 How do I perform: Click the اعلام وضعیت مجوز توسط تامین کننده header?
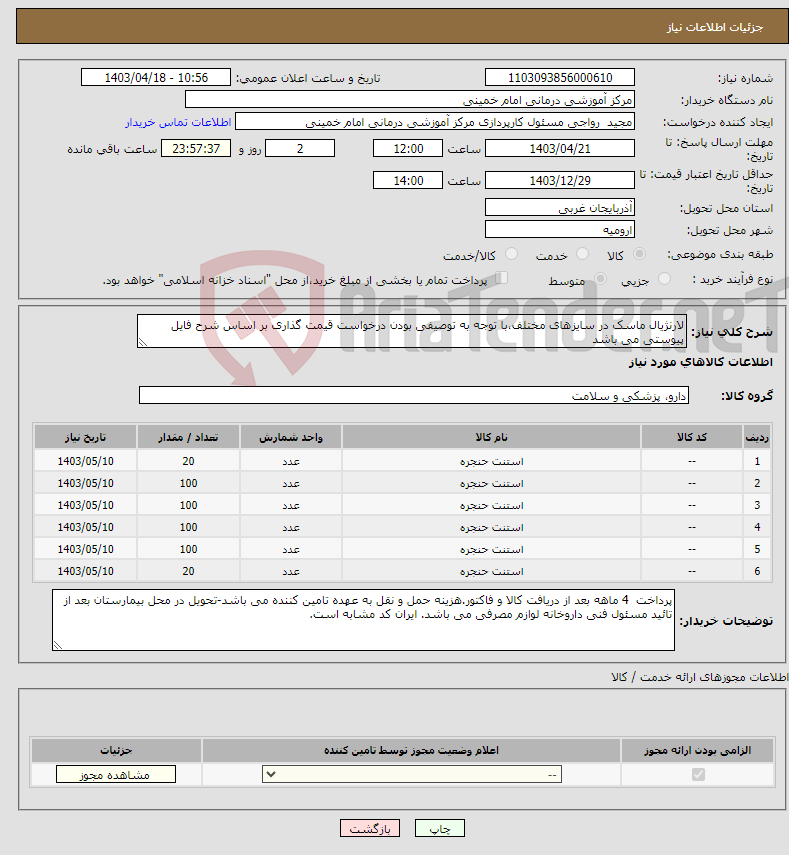411,750
